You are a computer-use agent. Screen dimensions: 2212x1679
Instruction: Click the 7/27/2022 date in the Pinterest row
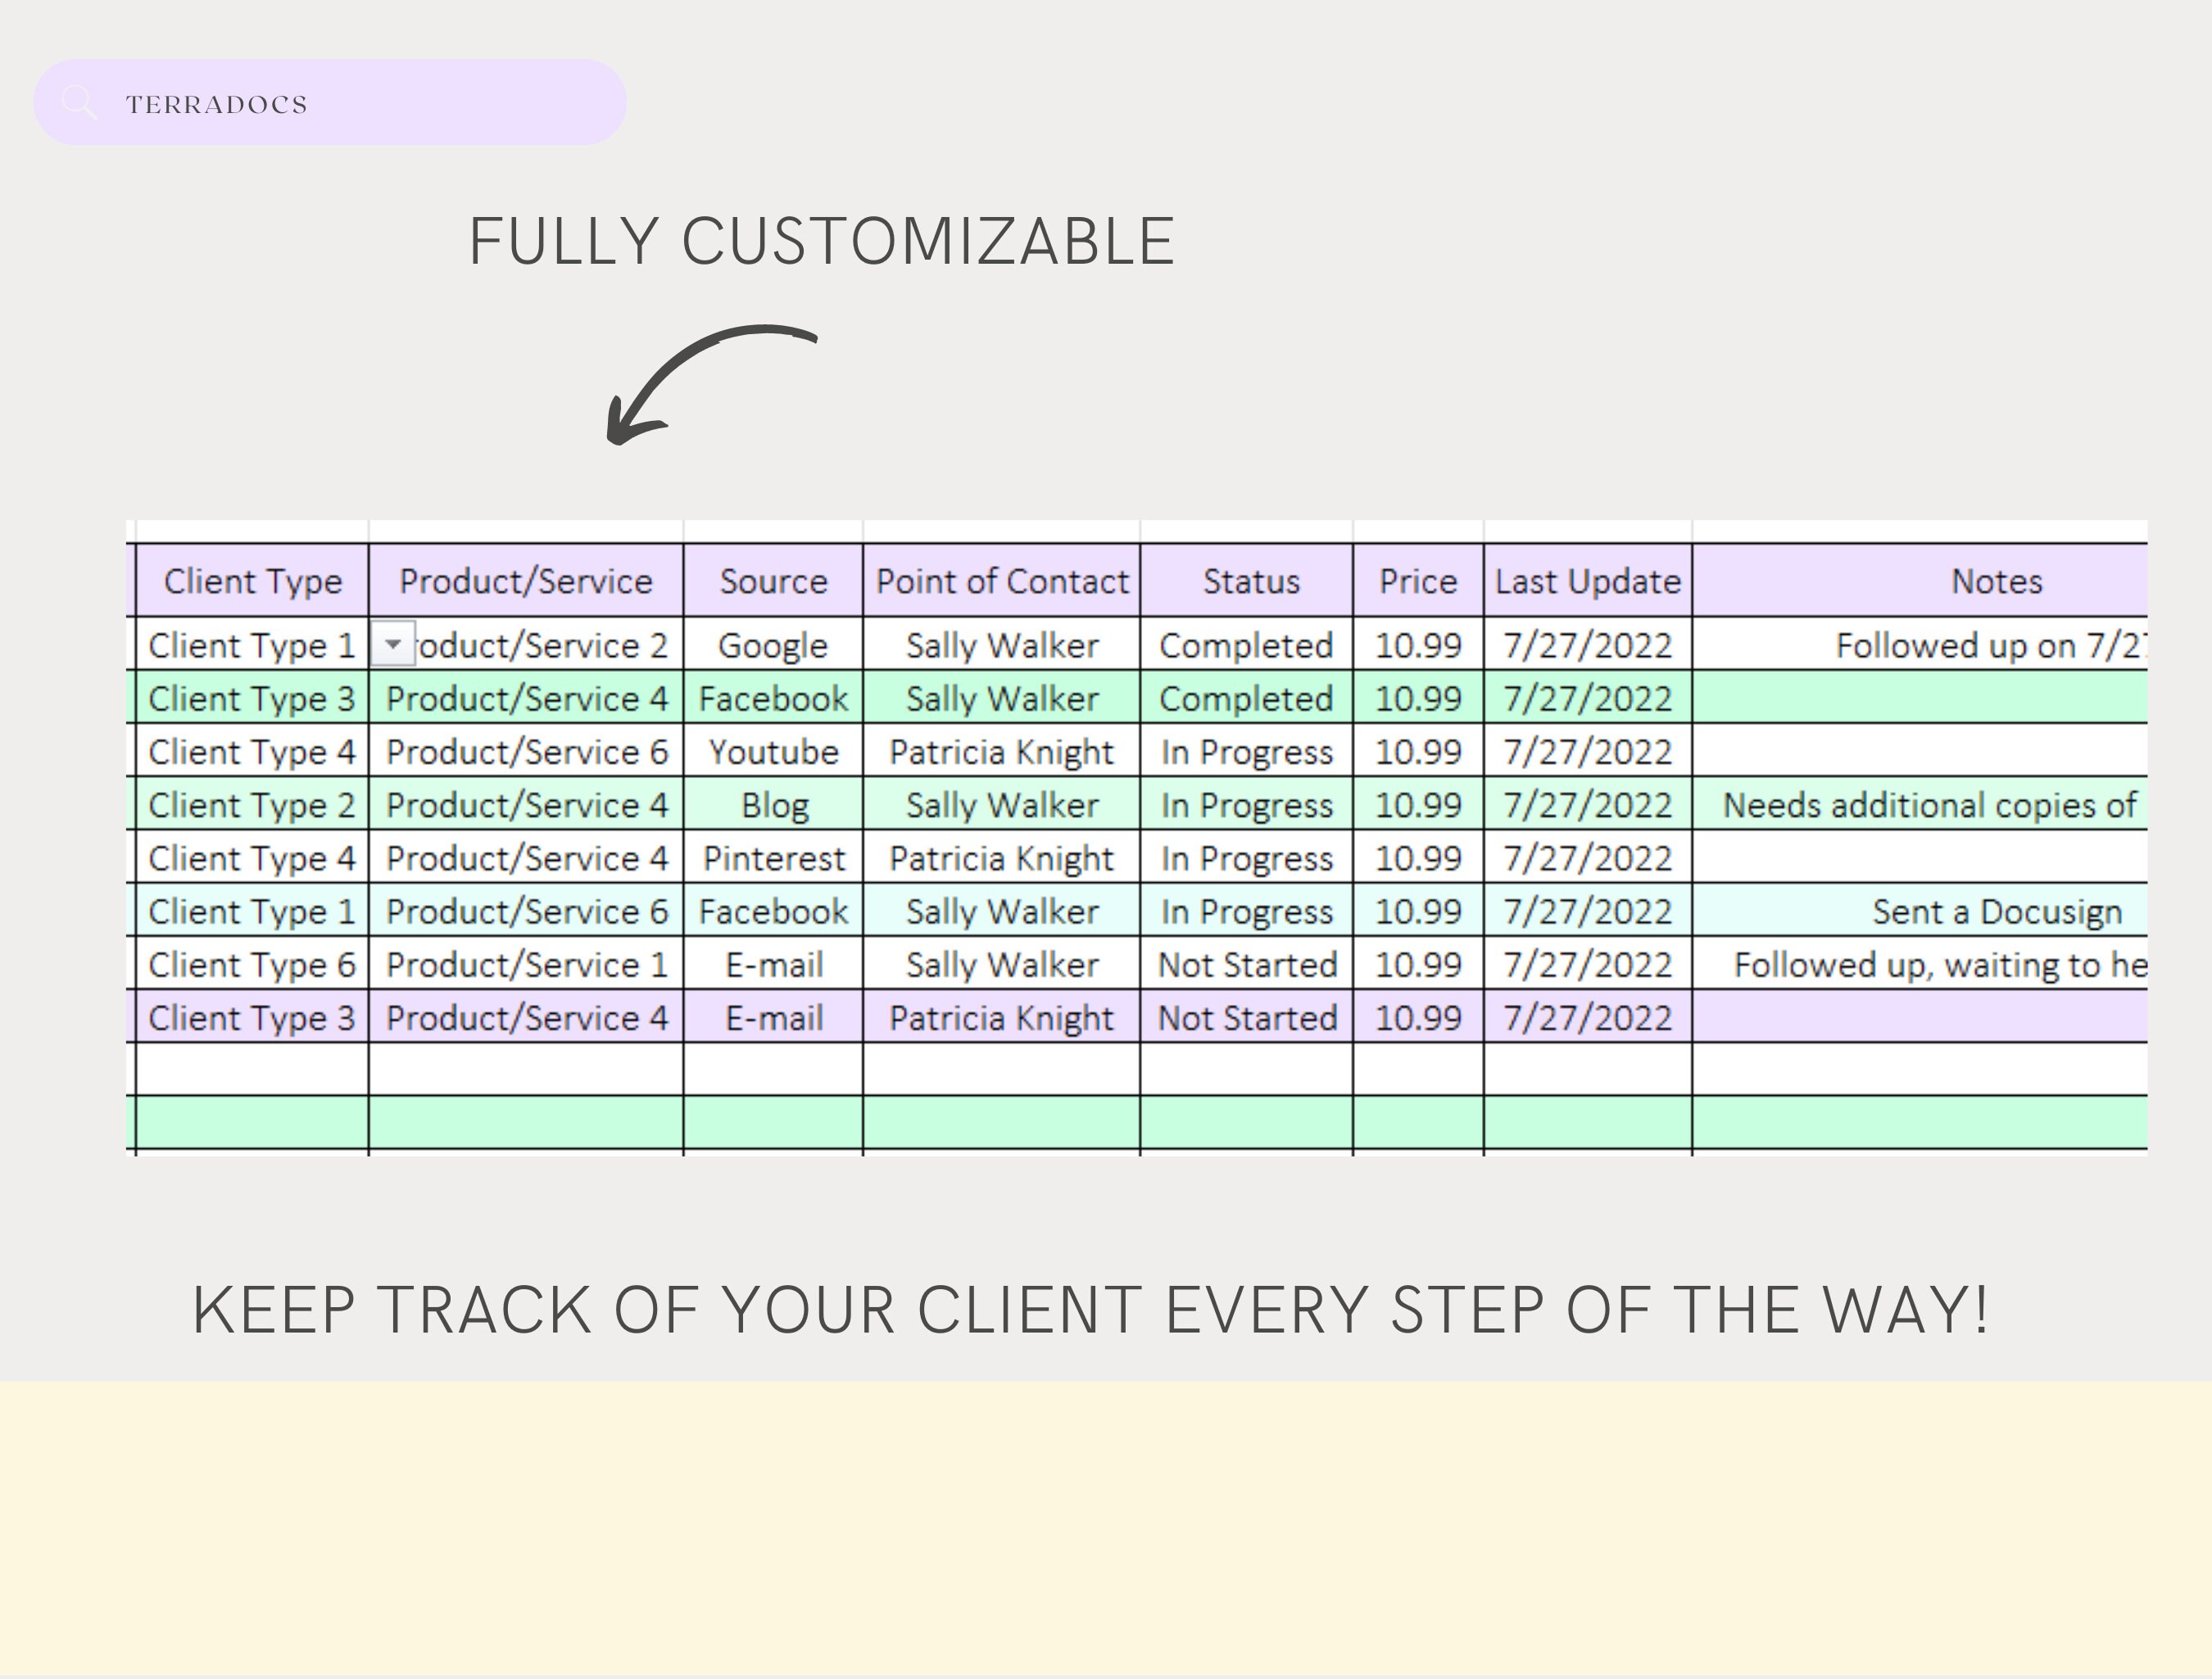[x=1588, y=857]
